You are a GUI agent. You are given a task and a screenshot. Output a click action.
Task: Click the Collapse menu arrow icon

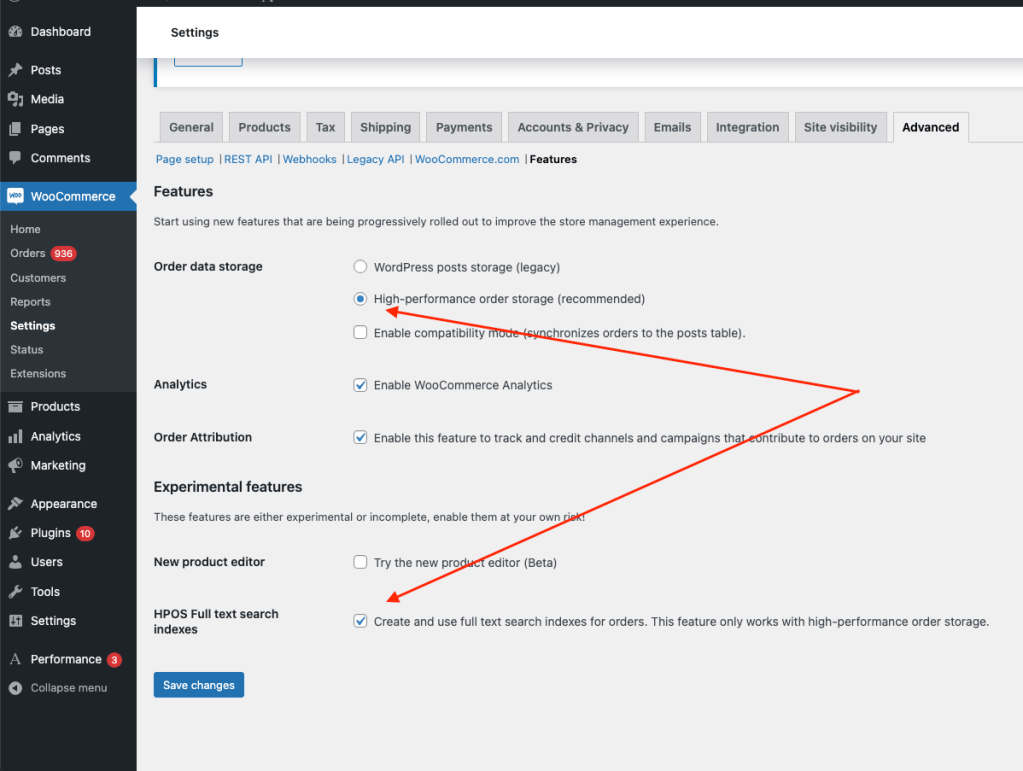coord(15,688)
